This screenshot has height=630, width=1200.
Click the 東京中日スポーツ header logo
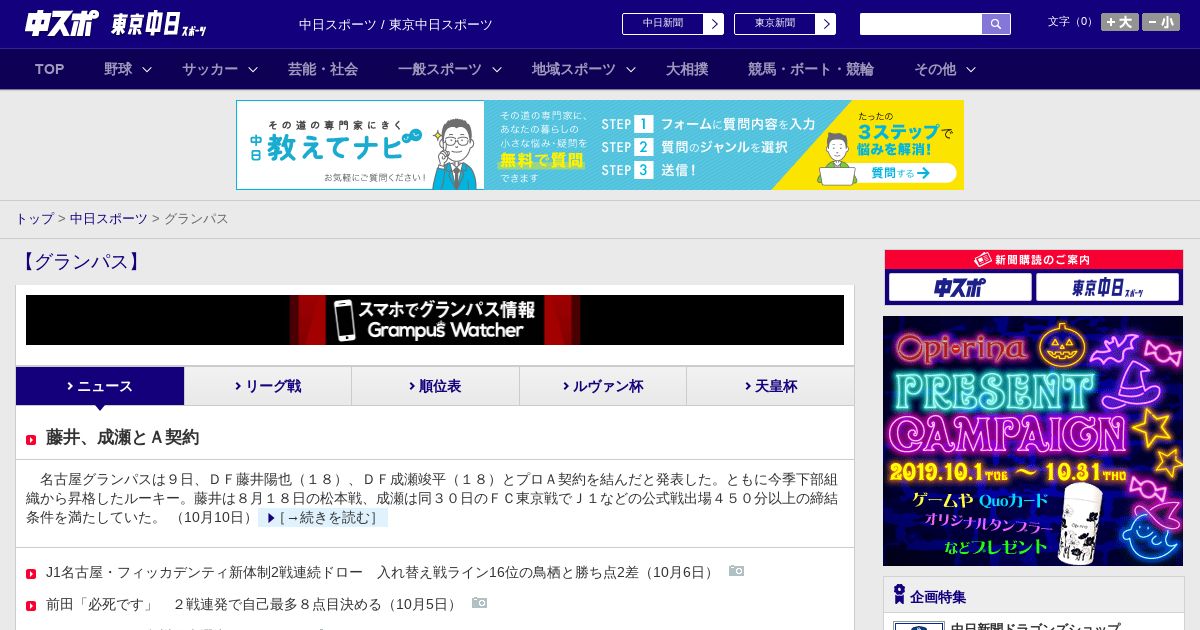pos(159,24)
